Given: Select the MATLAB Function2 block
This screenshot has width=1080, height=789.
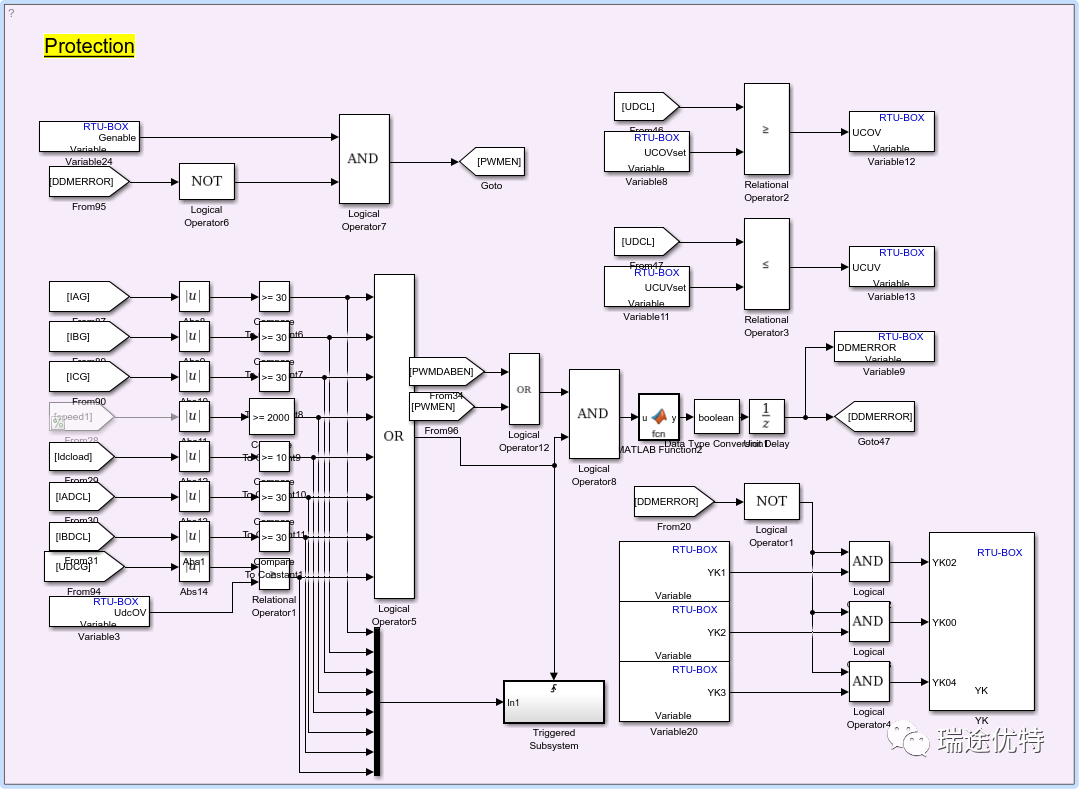Looking at the screenshot, I should pos(659,417).
